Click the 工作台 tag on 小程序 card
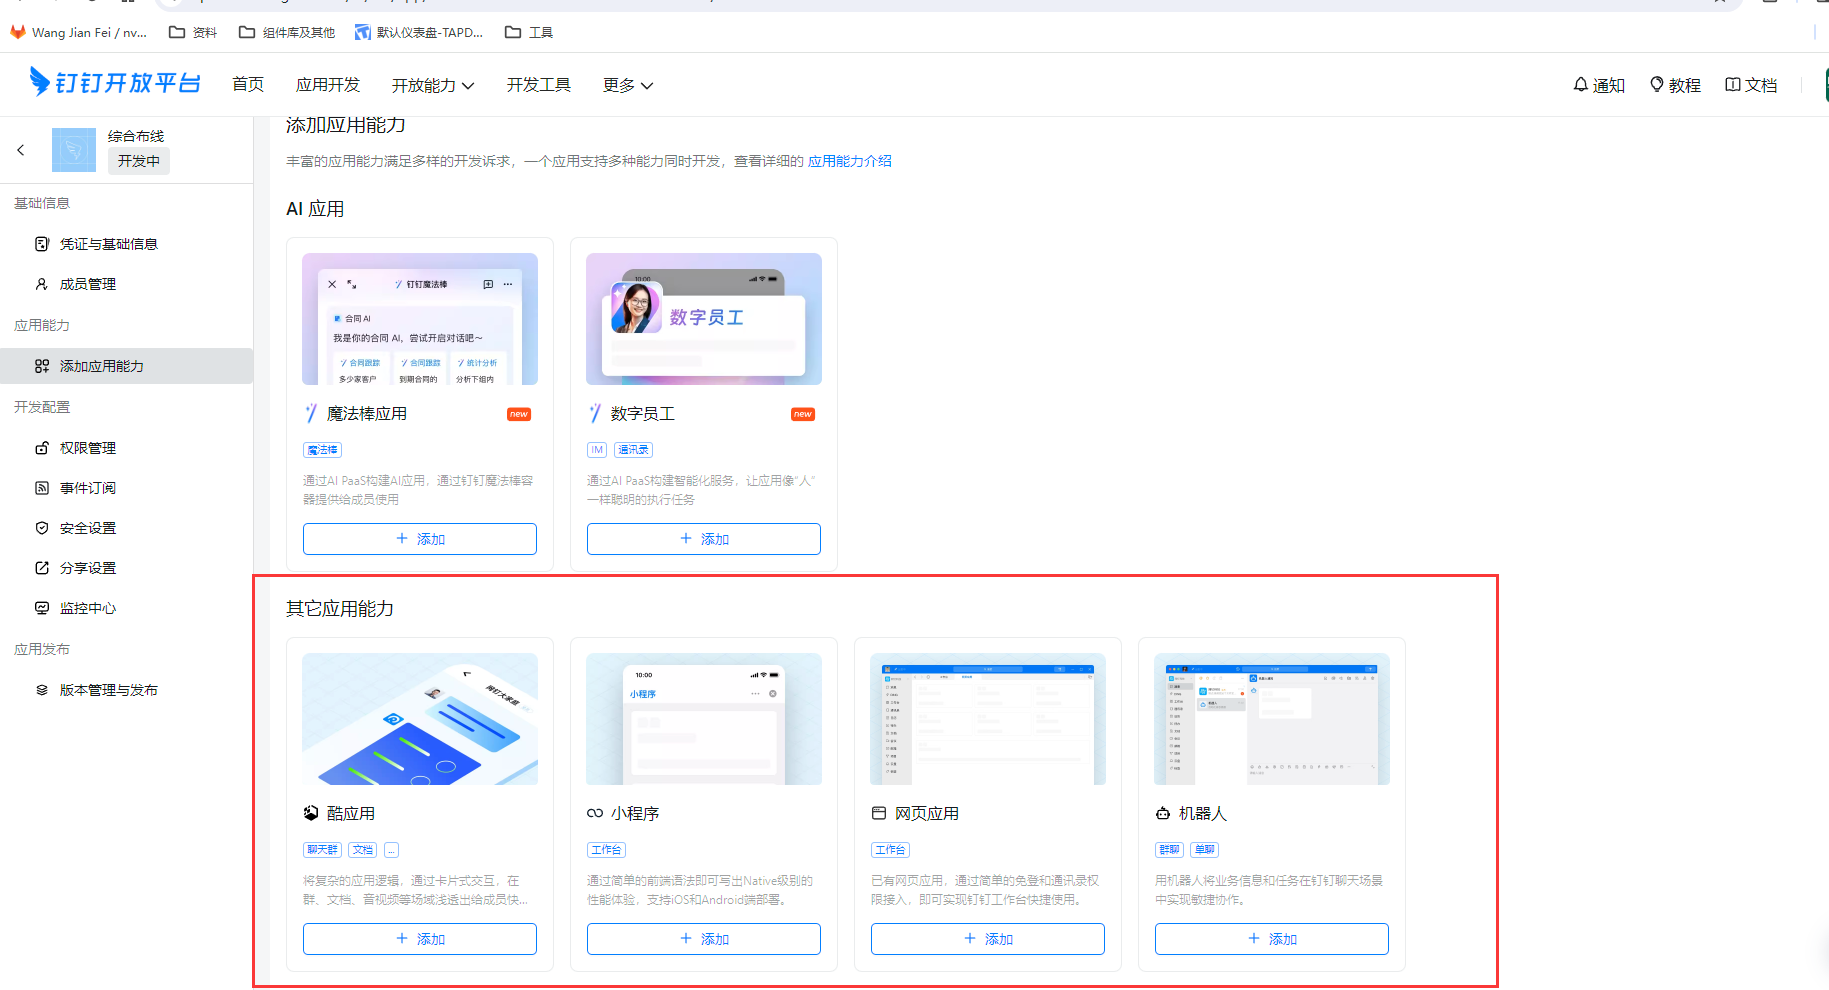Screen dimensions: 1829x990 [x=606, y=850]
